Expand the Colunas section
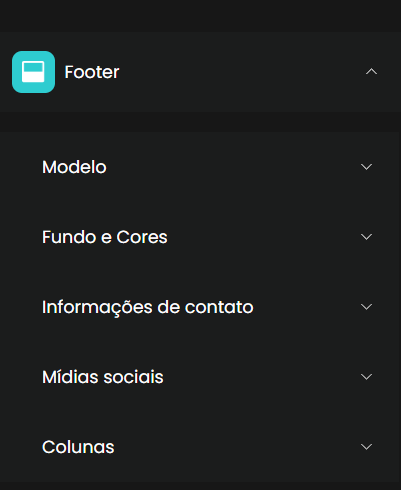Screen dimensions: 401x490 (200, 447)
